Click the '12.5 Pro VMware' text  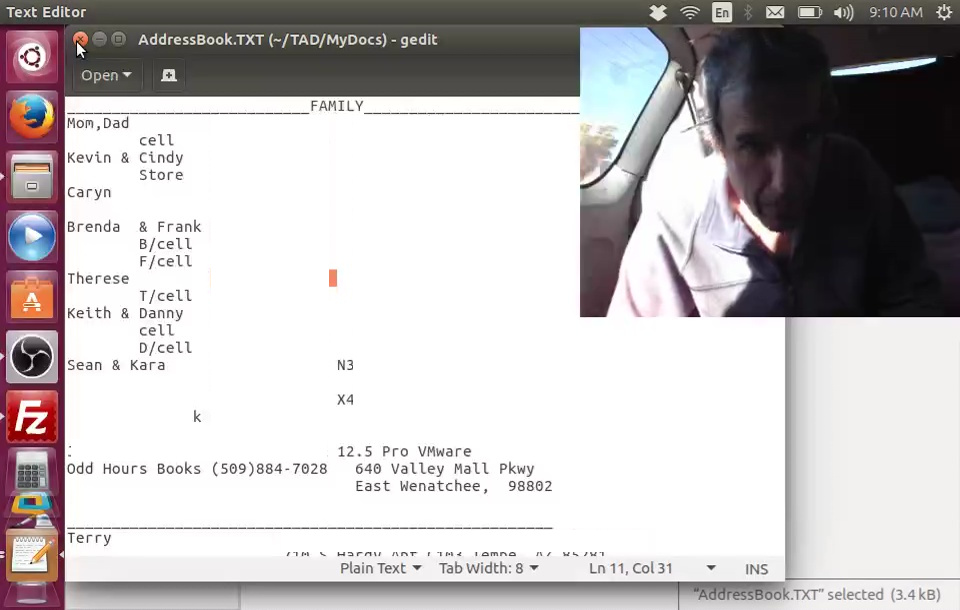tap(404, 451)
